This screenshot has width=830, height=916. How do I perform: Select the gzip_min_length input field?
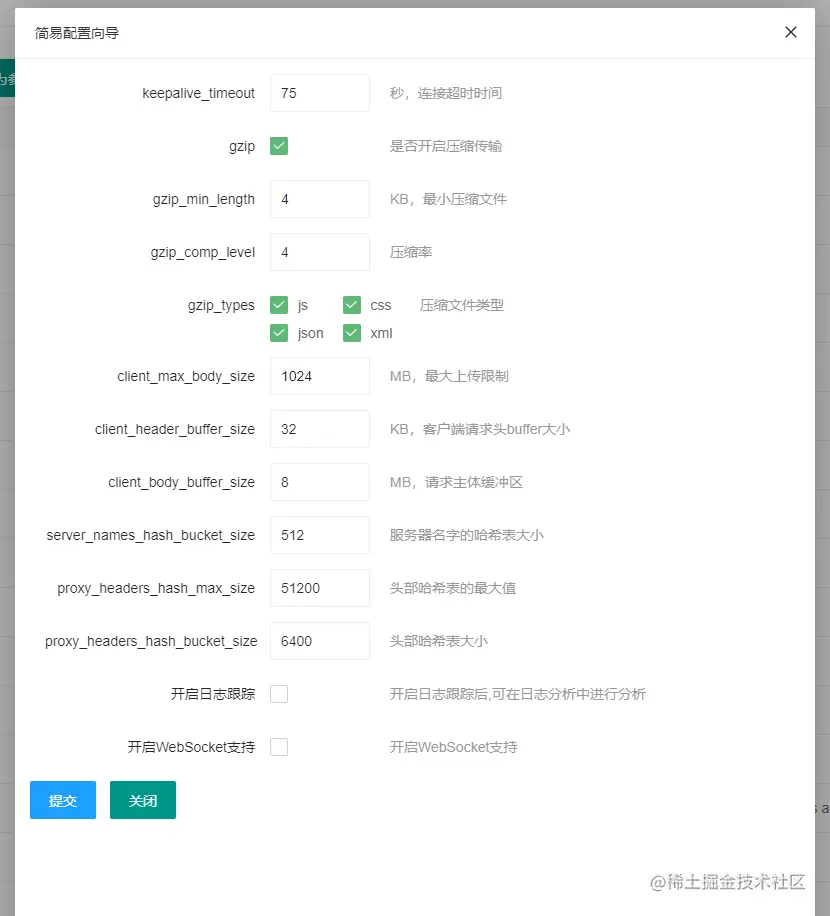pos(320,198)
